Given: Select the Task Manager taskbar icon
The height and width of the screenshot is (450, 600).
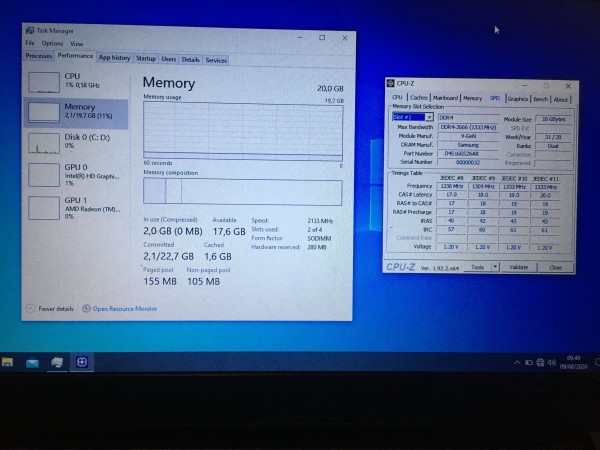Looking at the screenshot, I should pyautogui.click(x=57, y=362).
